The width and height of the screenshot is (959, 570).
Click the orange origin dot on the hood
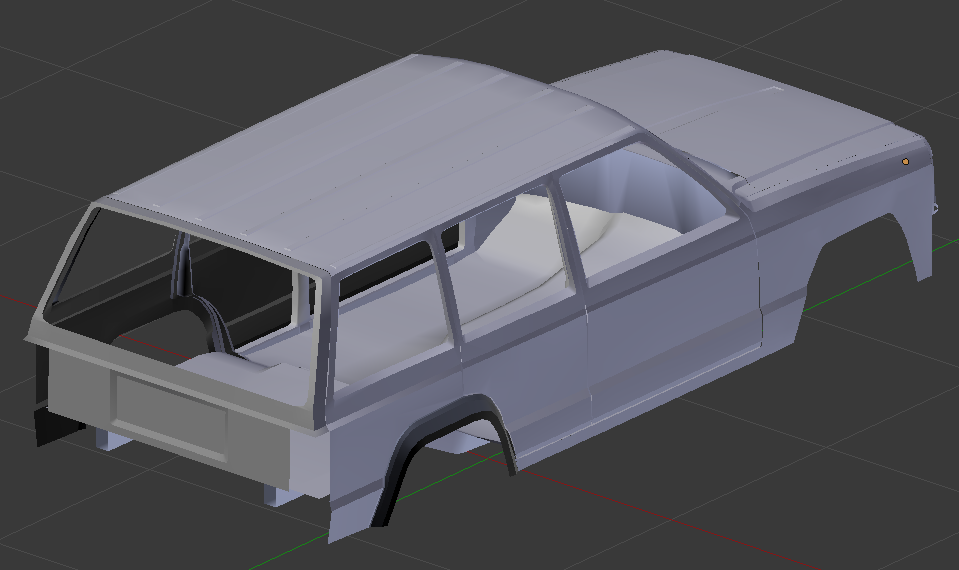905,161
